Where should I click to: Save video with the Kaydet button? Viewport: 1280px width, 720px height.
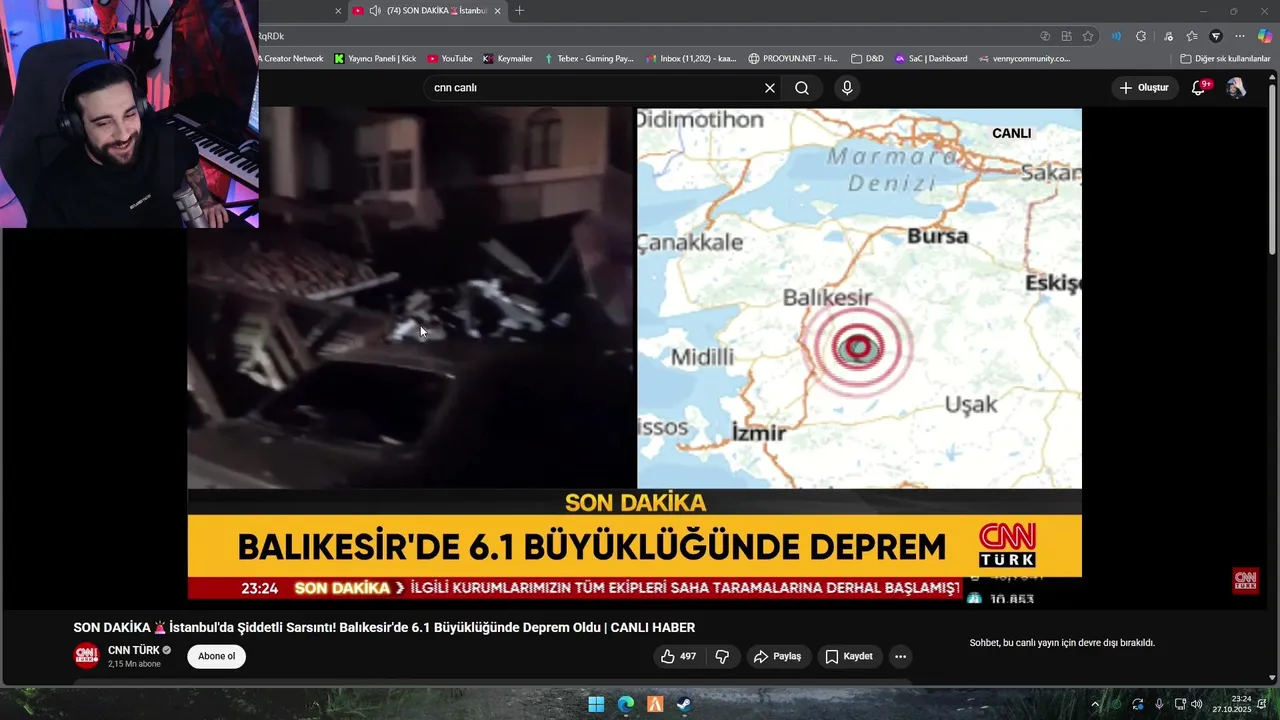[x=850, y=657]
